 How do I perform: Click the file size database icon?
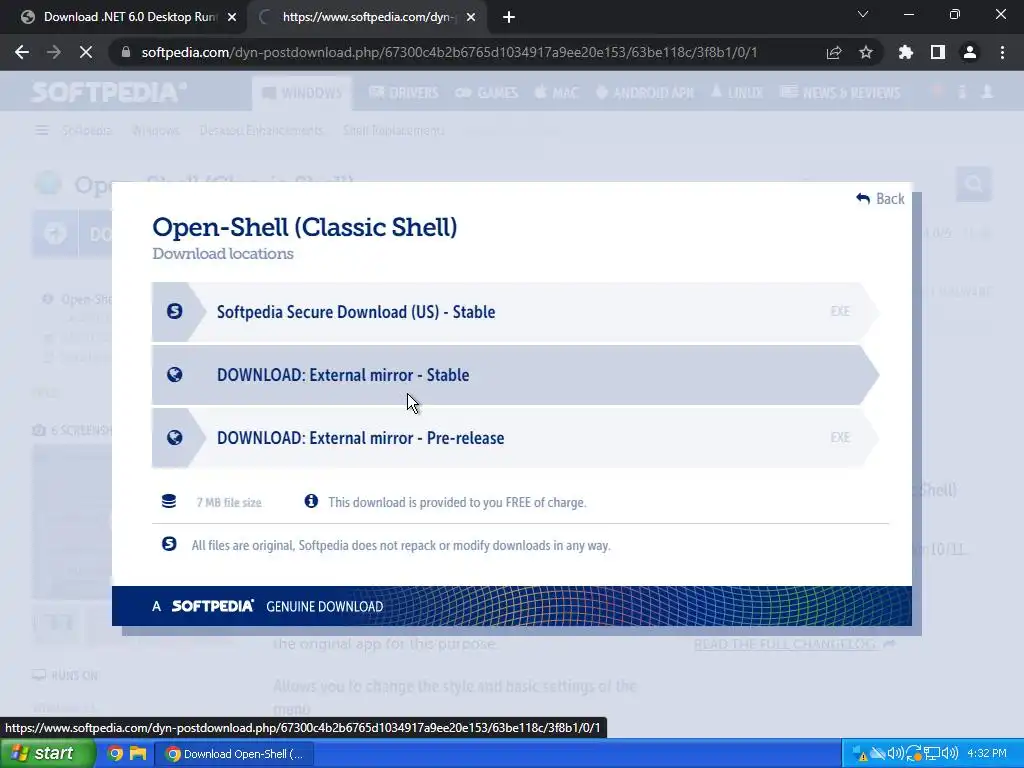(168, 501)
